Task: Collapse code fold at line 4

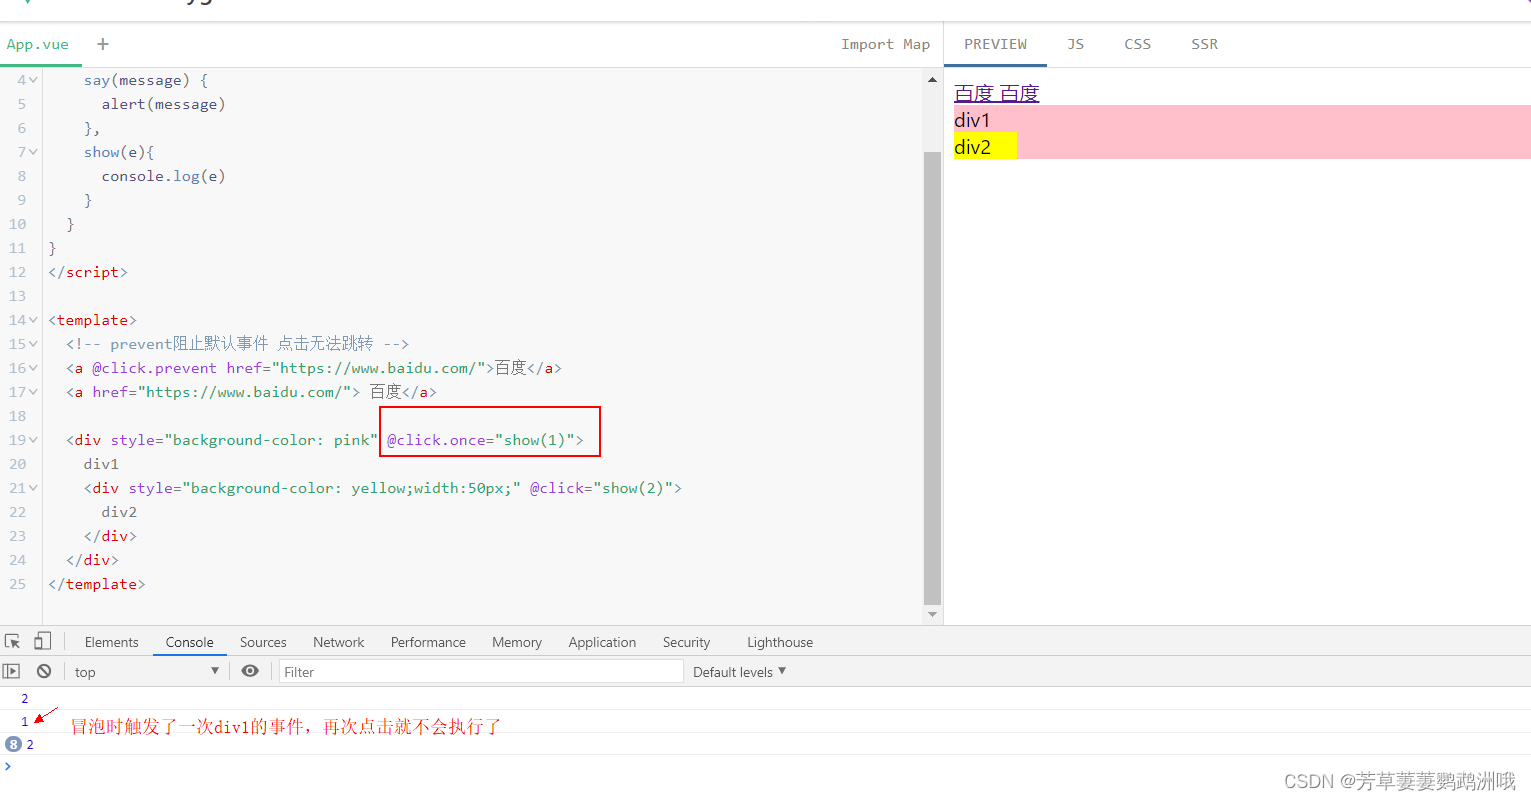Action: pos(33,80)
